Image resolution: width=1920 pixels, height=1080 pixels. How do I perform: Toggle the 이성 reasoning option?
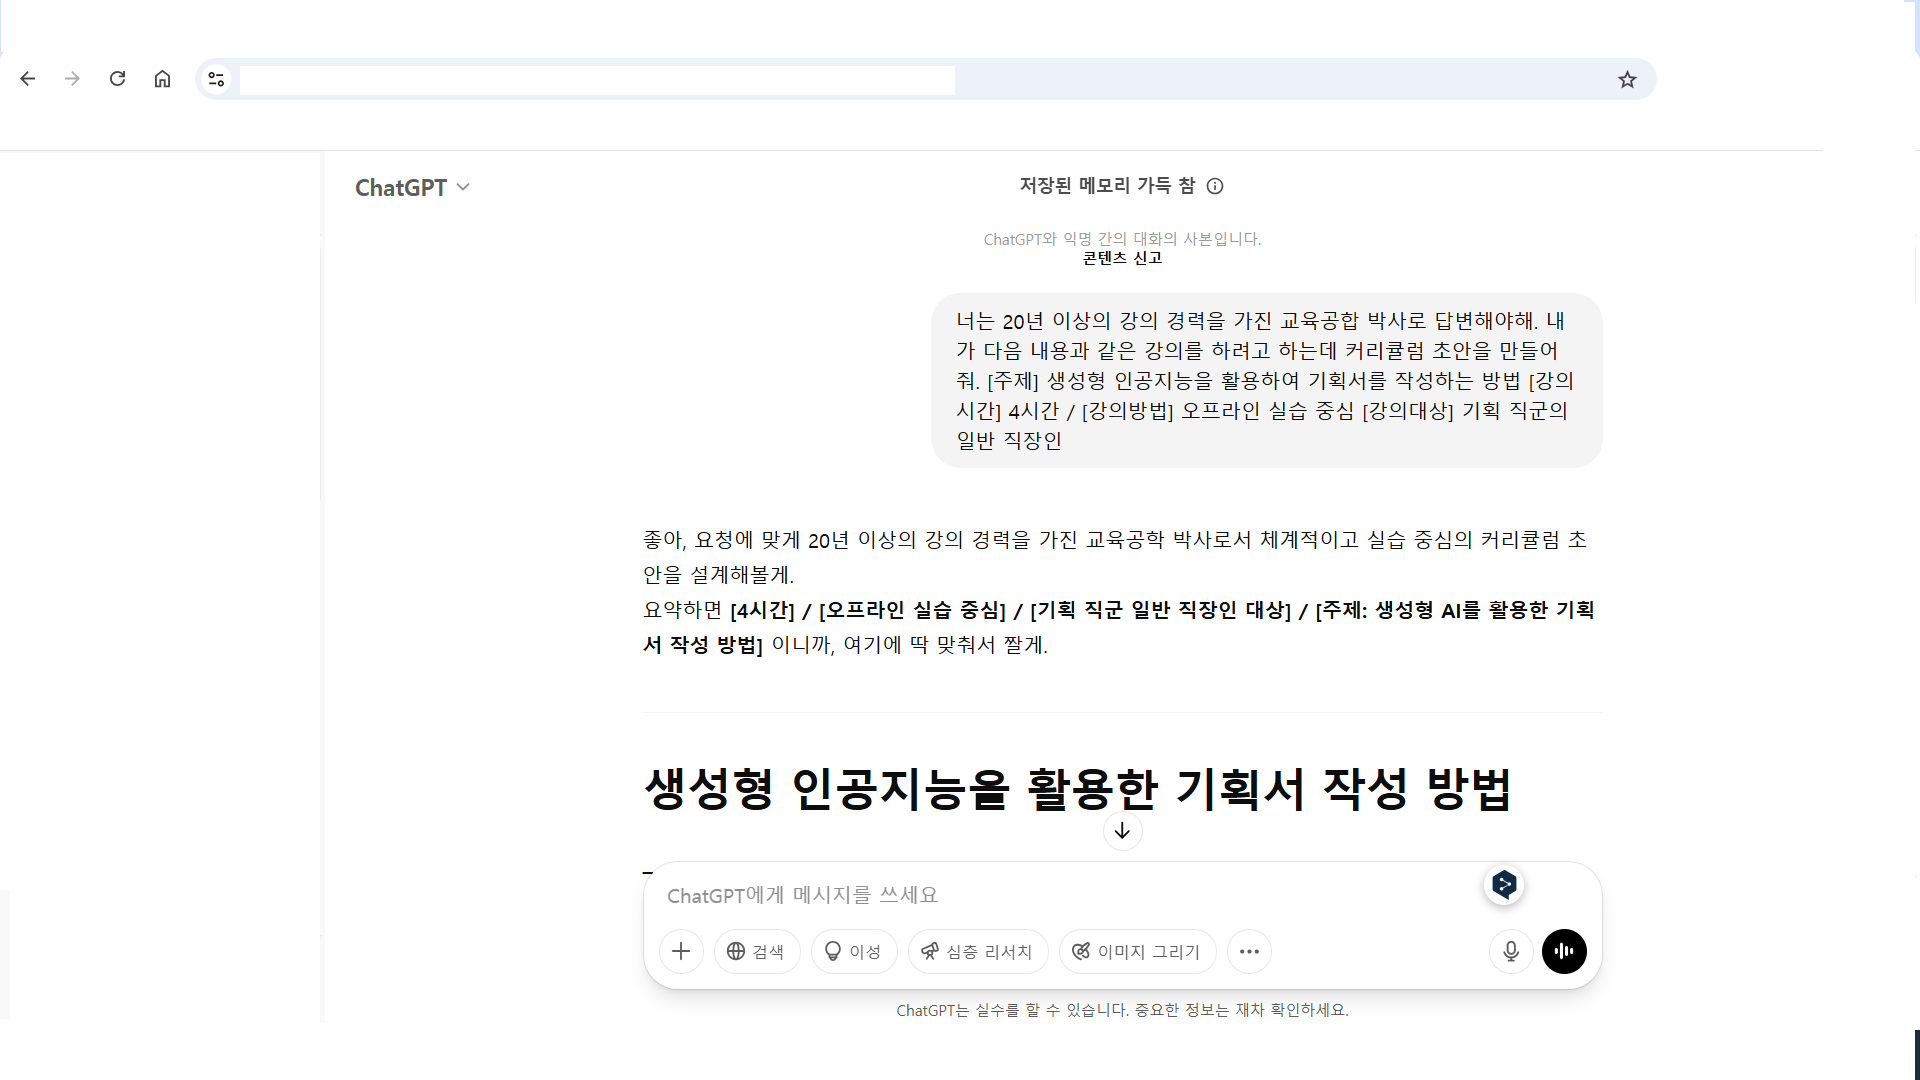tap(853, 951)
